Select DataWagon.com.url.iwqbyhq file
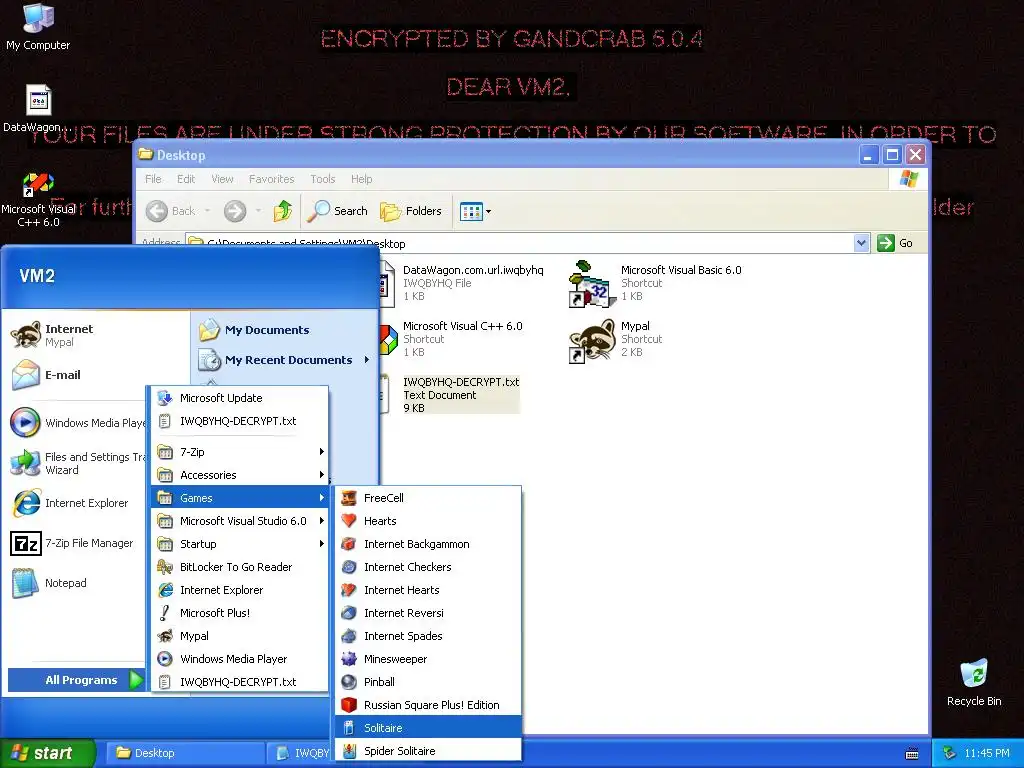Viewport: 1024px width, 768px height. click(462, 283)
